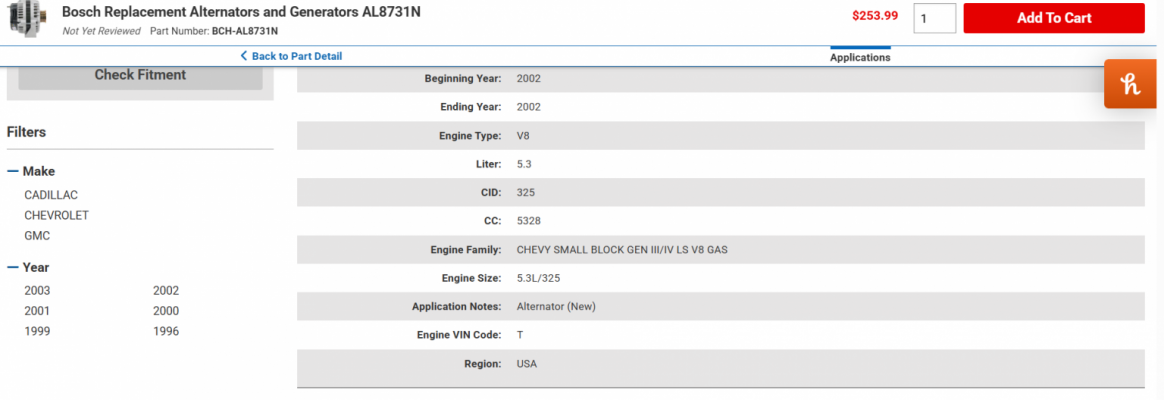Click the Check Fitment button

pyautogui.click(x=140, y=75)
